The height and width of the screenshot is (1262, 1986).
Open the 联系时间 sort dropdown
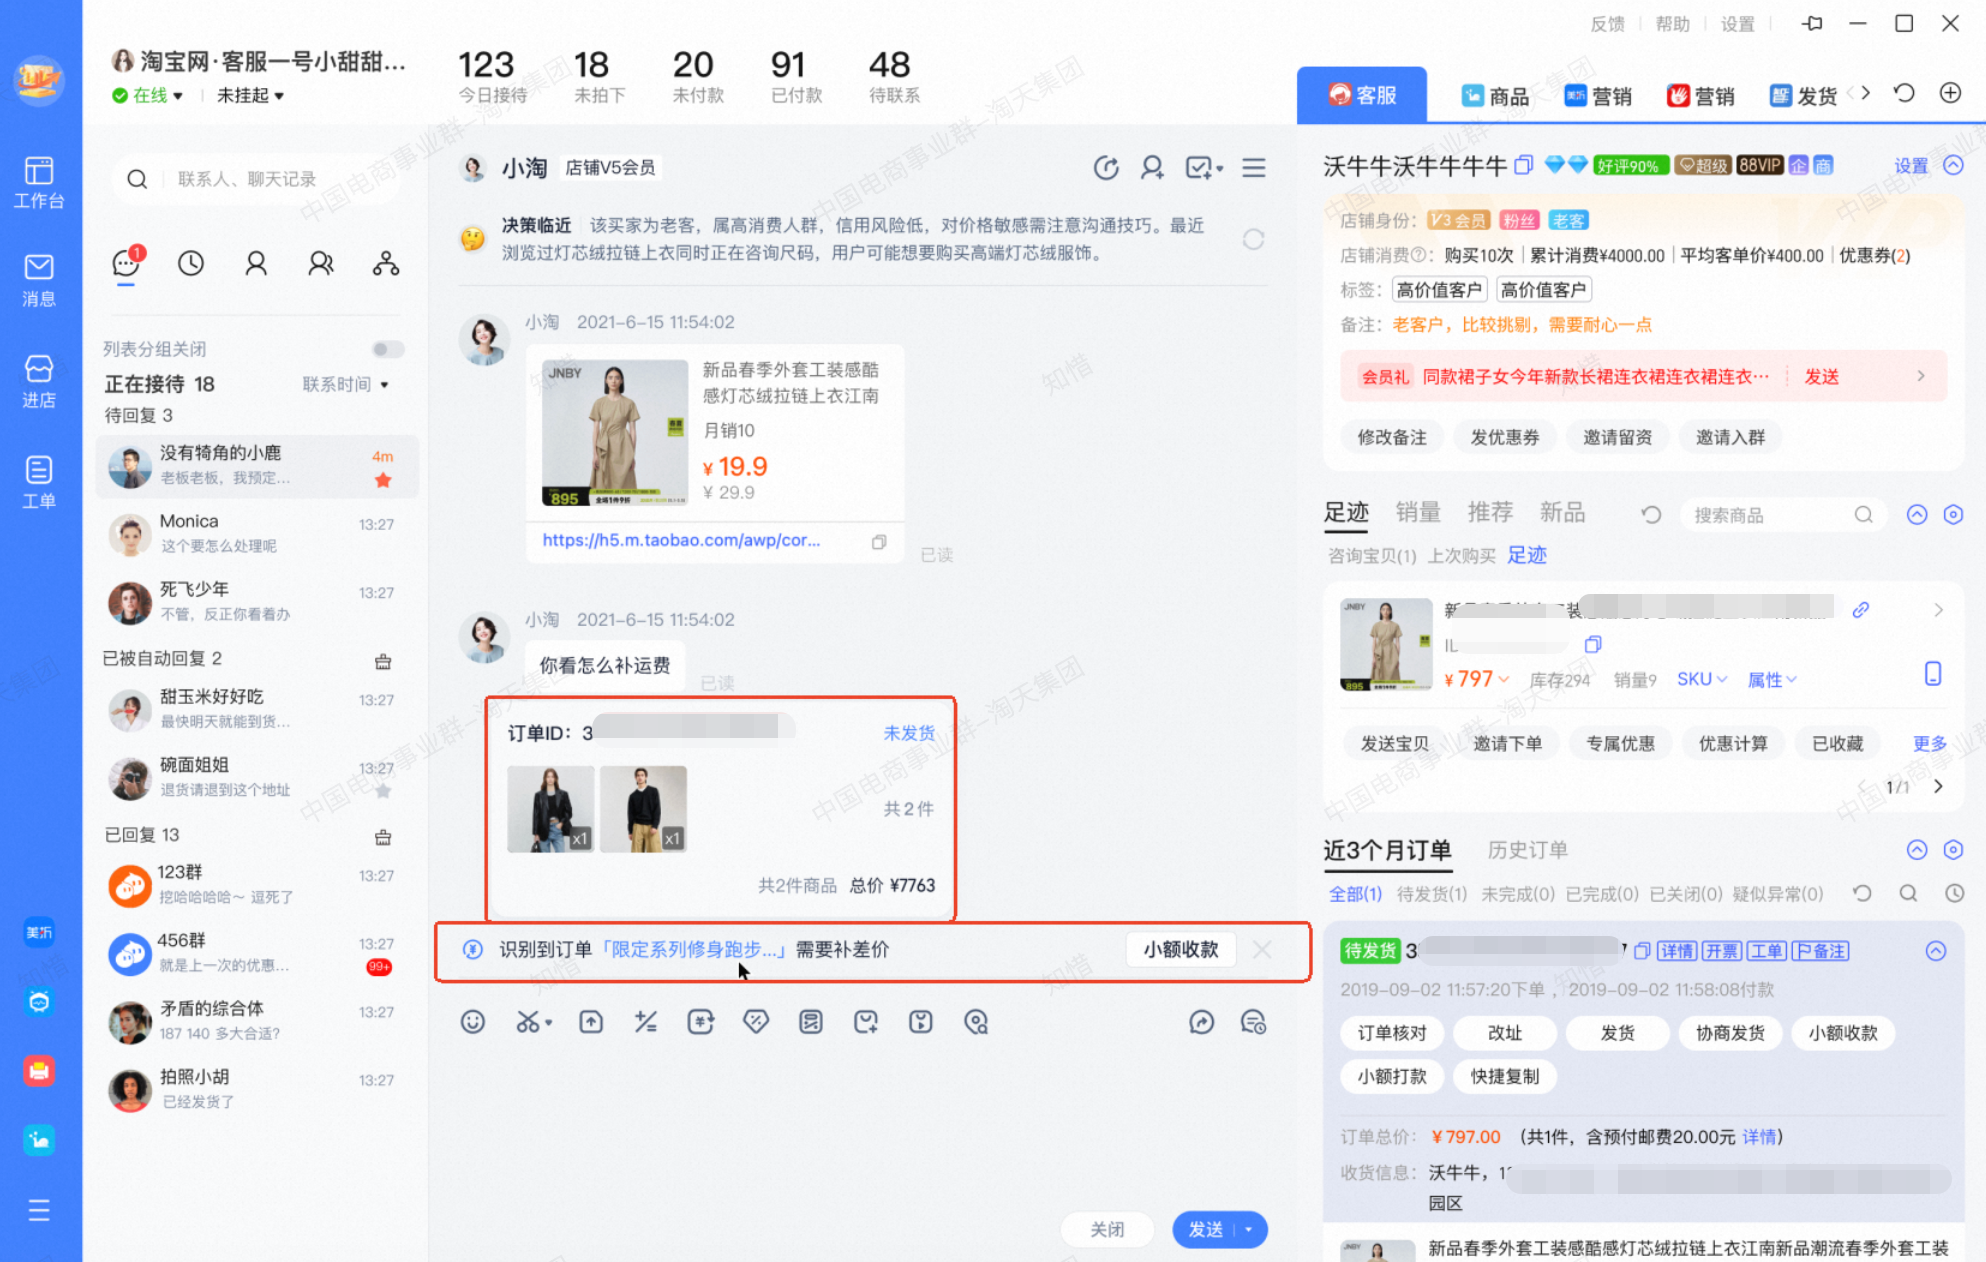pyautogui.click(x=345, y=384)
